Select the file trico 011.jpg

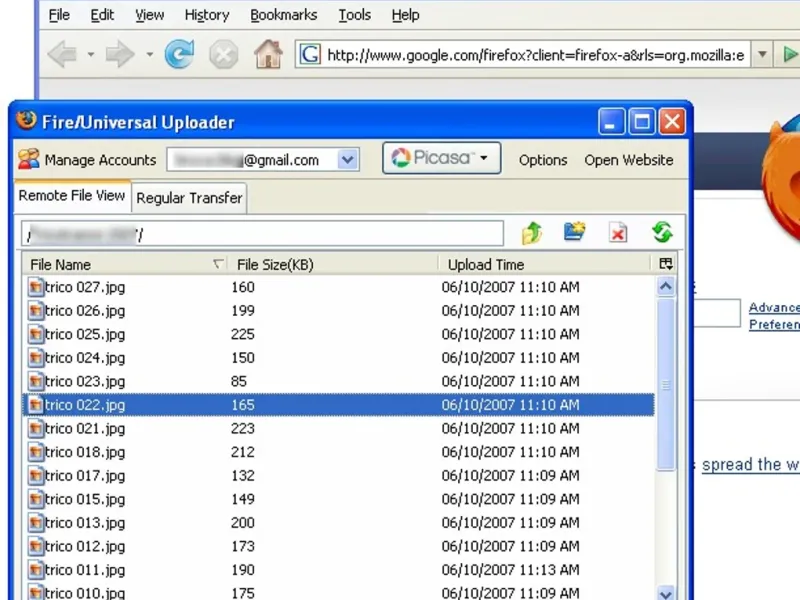click(x=339, y=570)
